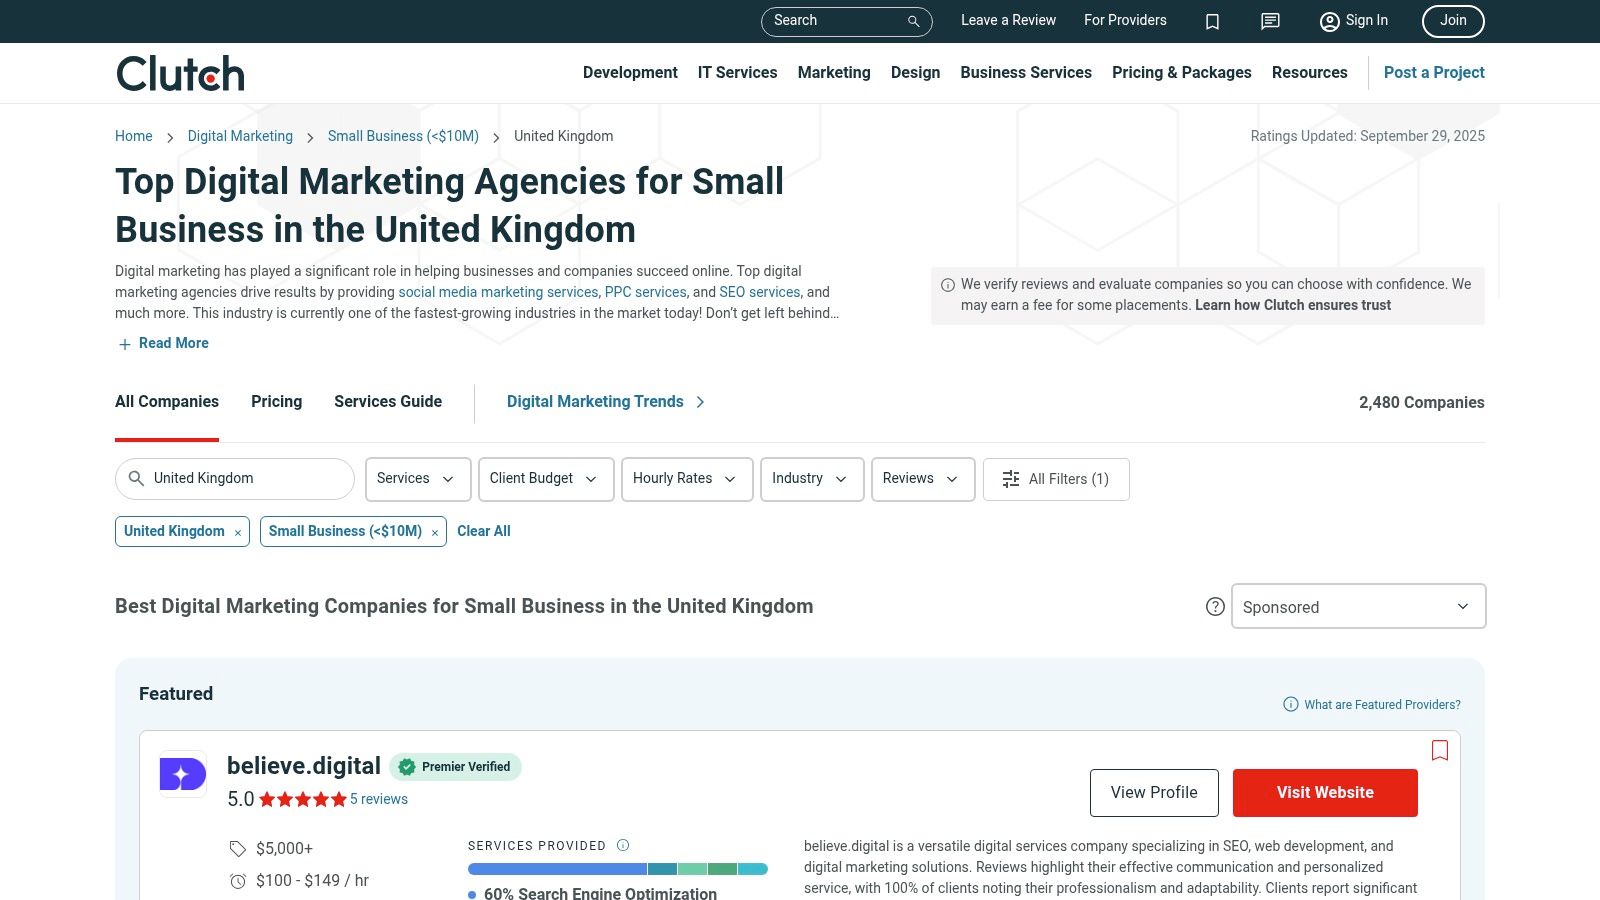
Task: Open All Filters panel
Action: (x=1056, y=479)
